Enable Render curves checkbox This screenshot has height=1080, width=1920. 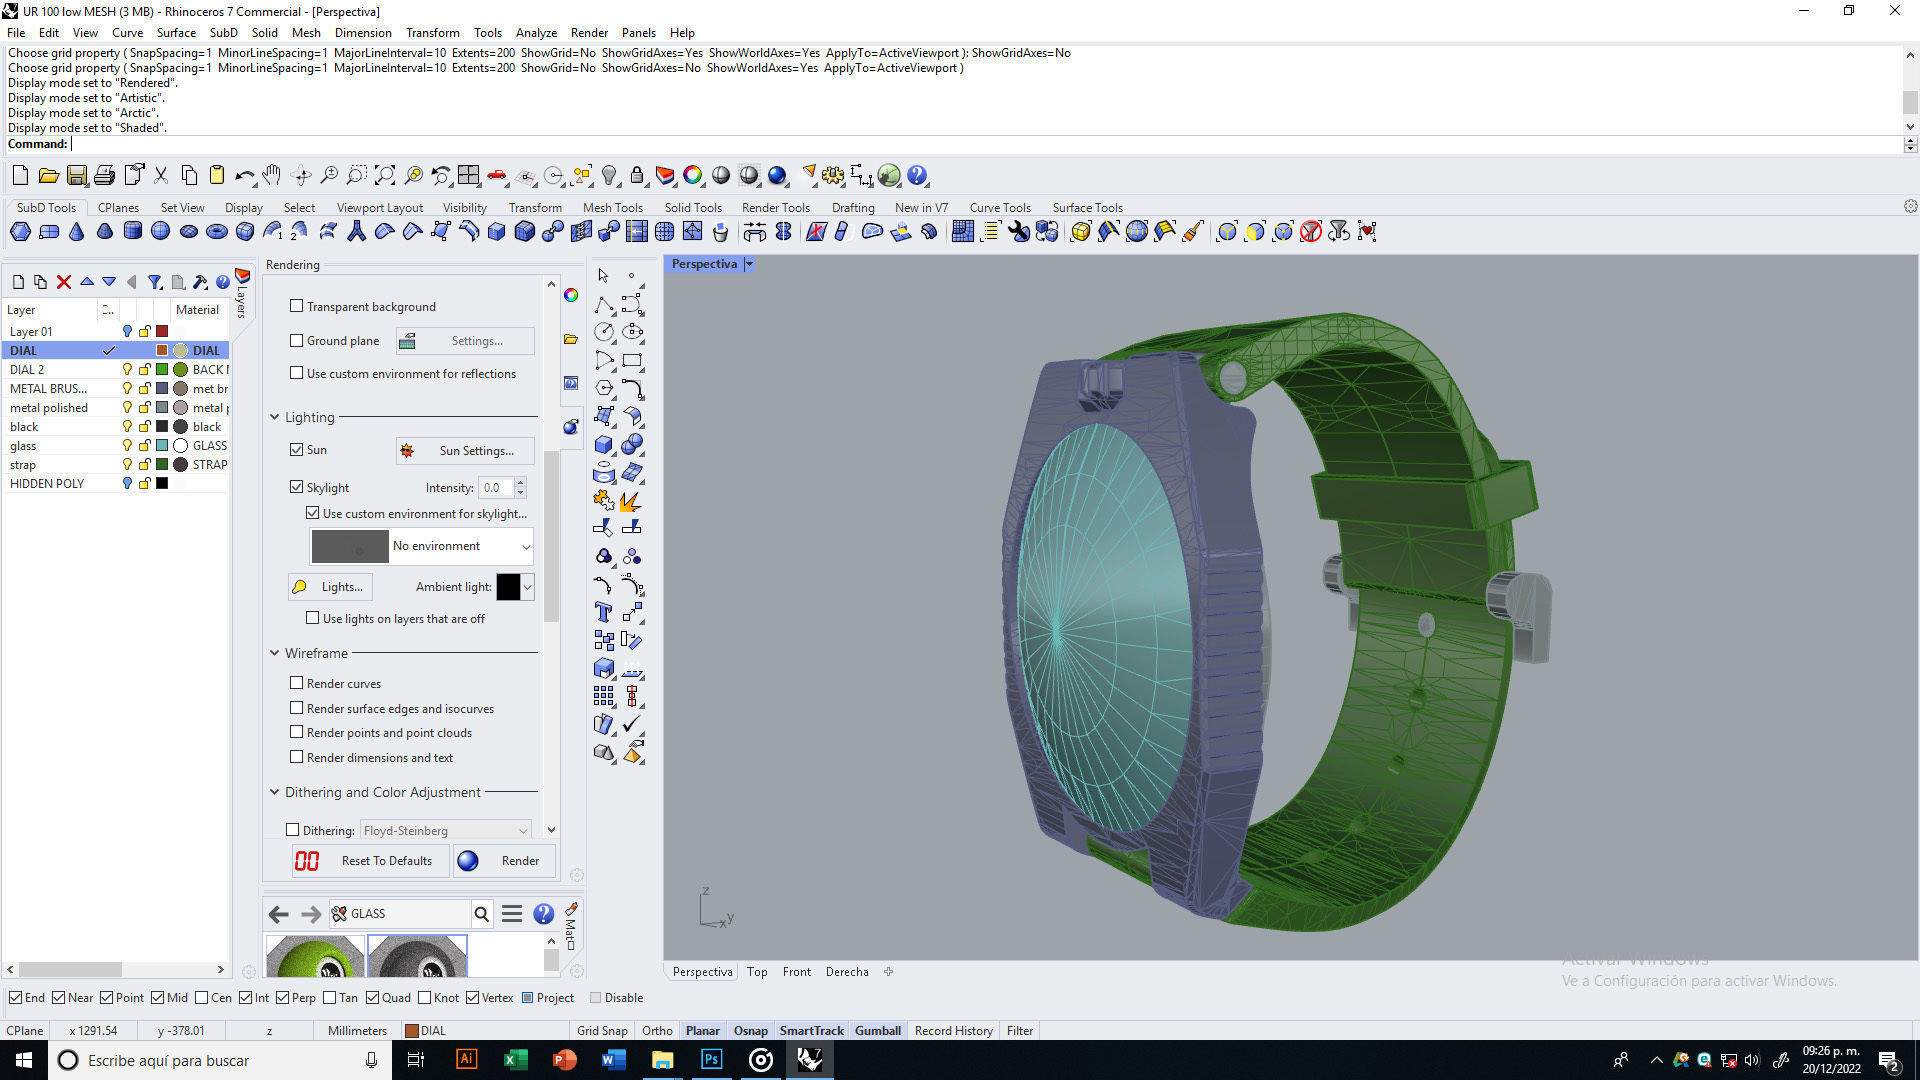pyautogui.click(x=296, y=683)
